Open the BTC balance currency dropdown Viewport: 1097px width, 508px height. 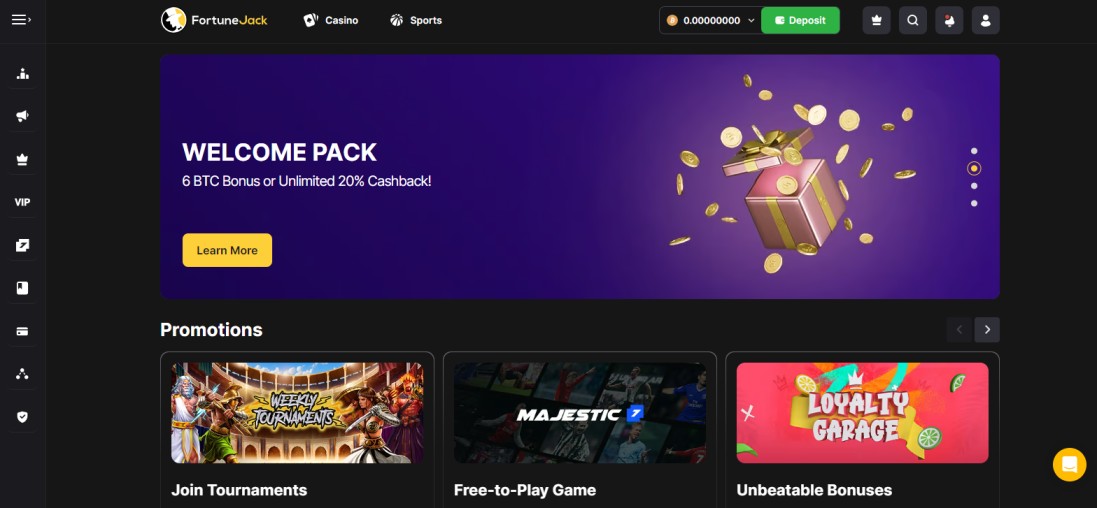point(709,20)
